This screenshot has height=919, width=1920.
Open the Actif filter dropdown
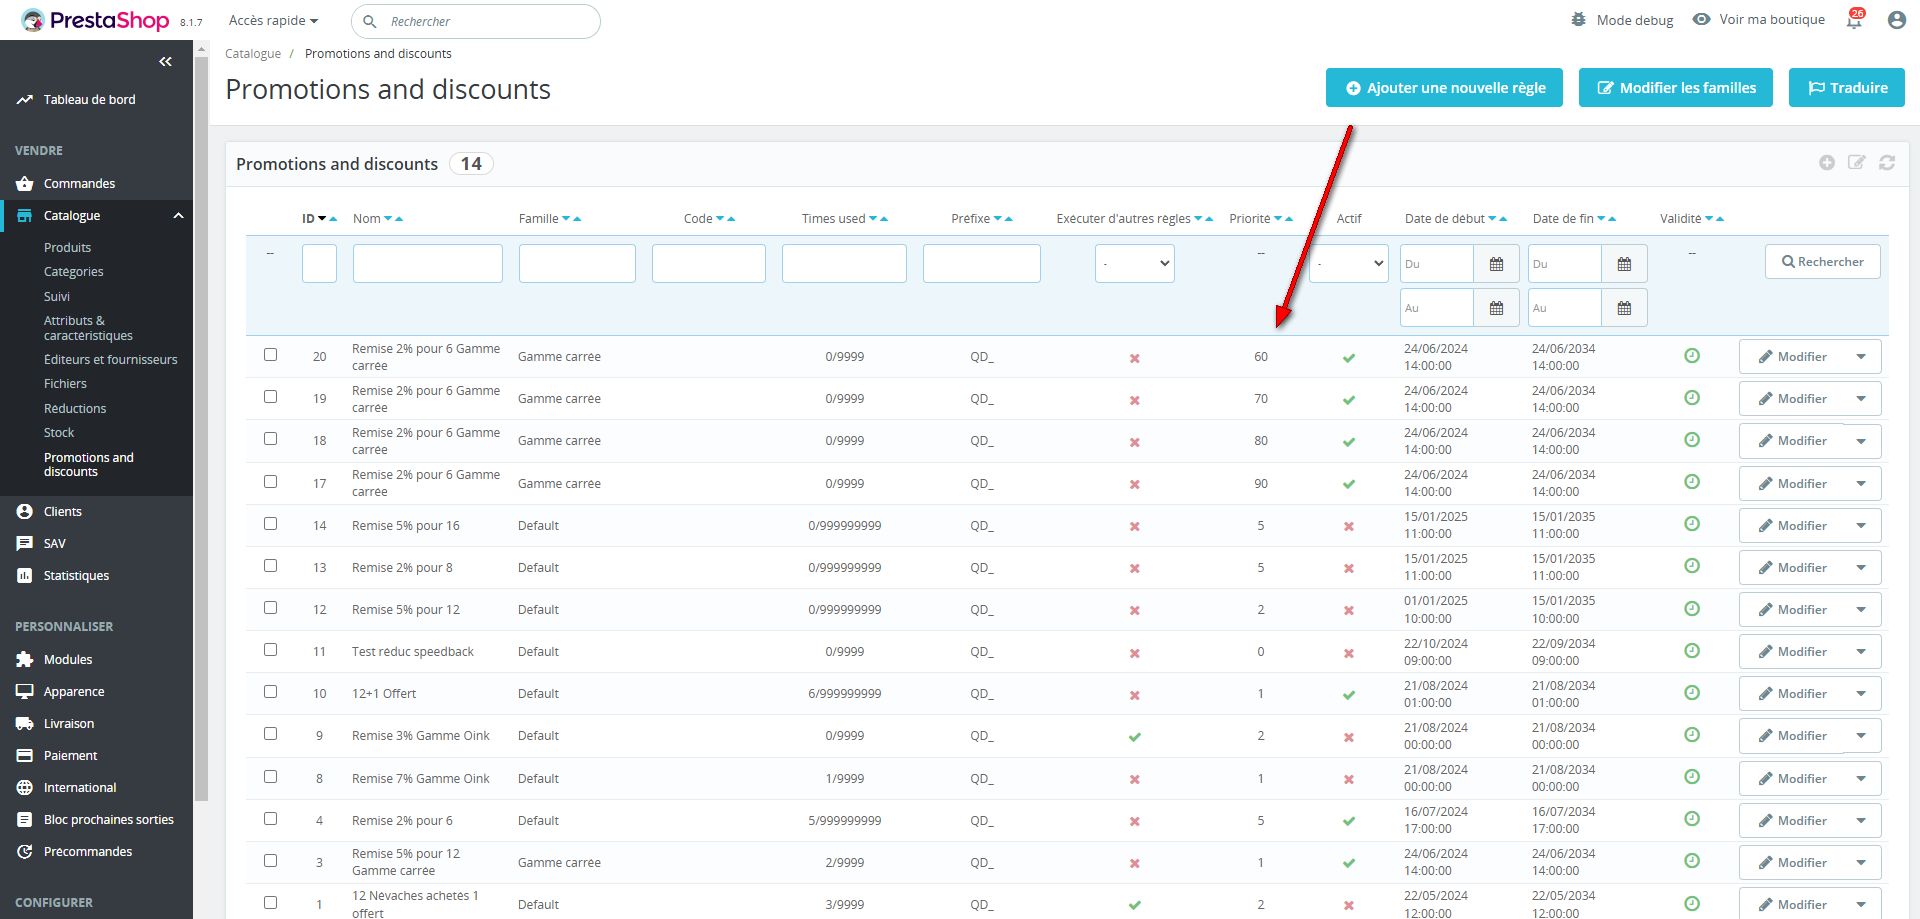pos(1348,264)
